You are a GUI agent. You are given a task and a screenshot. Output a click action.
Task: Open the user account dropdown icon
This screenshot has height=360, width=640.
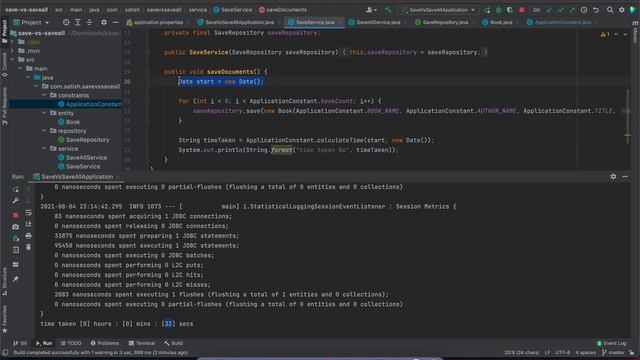pyautogui.click(x=371, y=10)
